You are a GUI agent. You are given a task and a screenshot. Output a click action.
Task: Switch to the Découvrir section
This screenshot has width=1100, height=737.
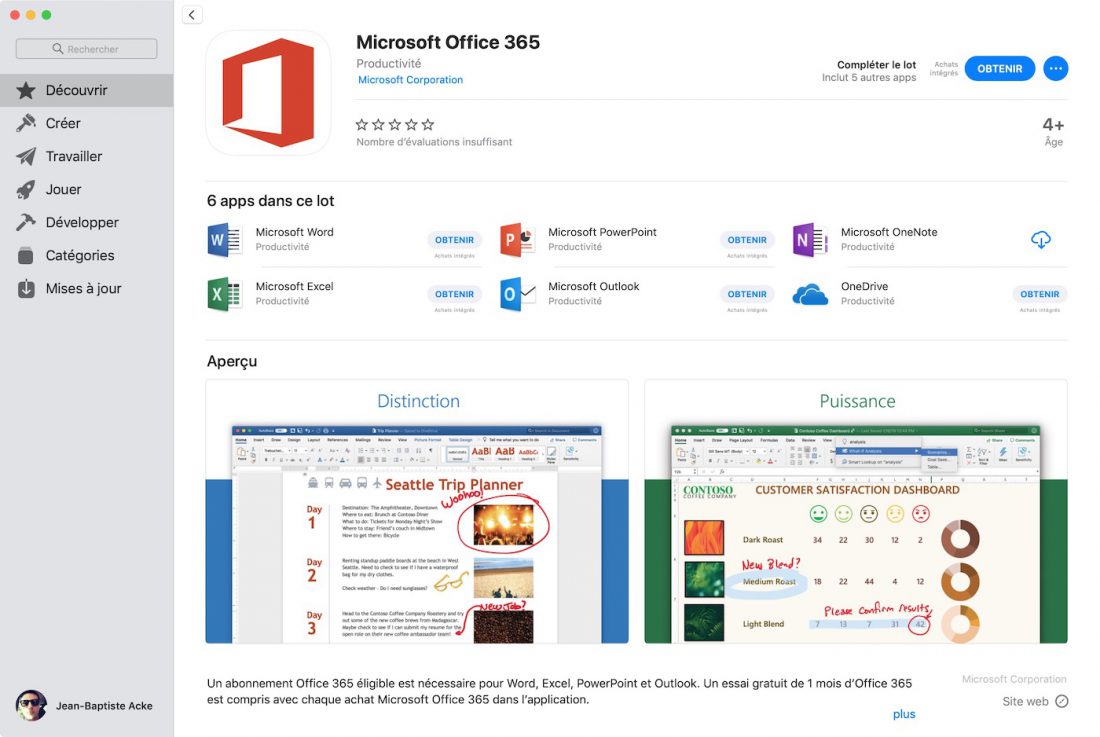(25, 90)
